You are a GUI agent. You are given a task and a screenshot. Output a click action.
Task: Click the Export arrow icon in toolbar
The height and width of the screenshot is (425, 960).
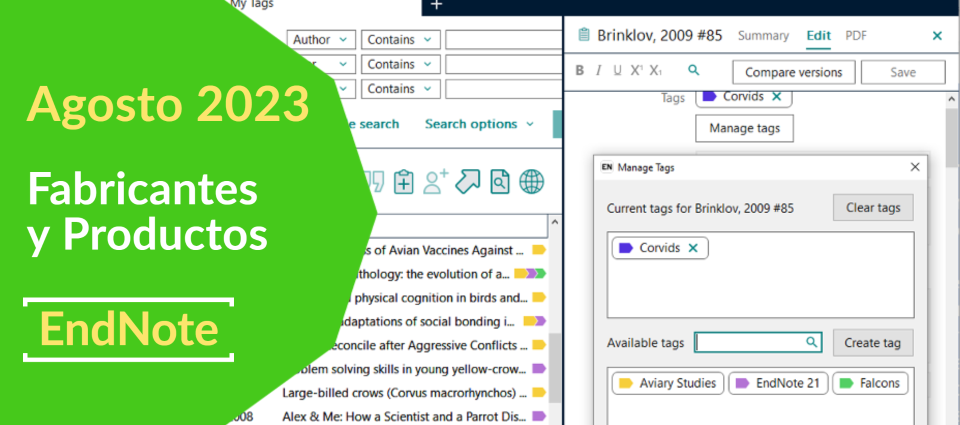point(468,181)
